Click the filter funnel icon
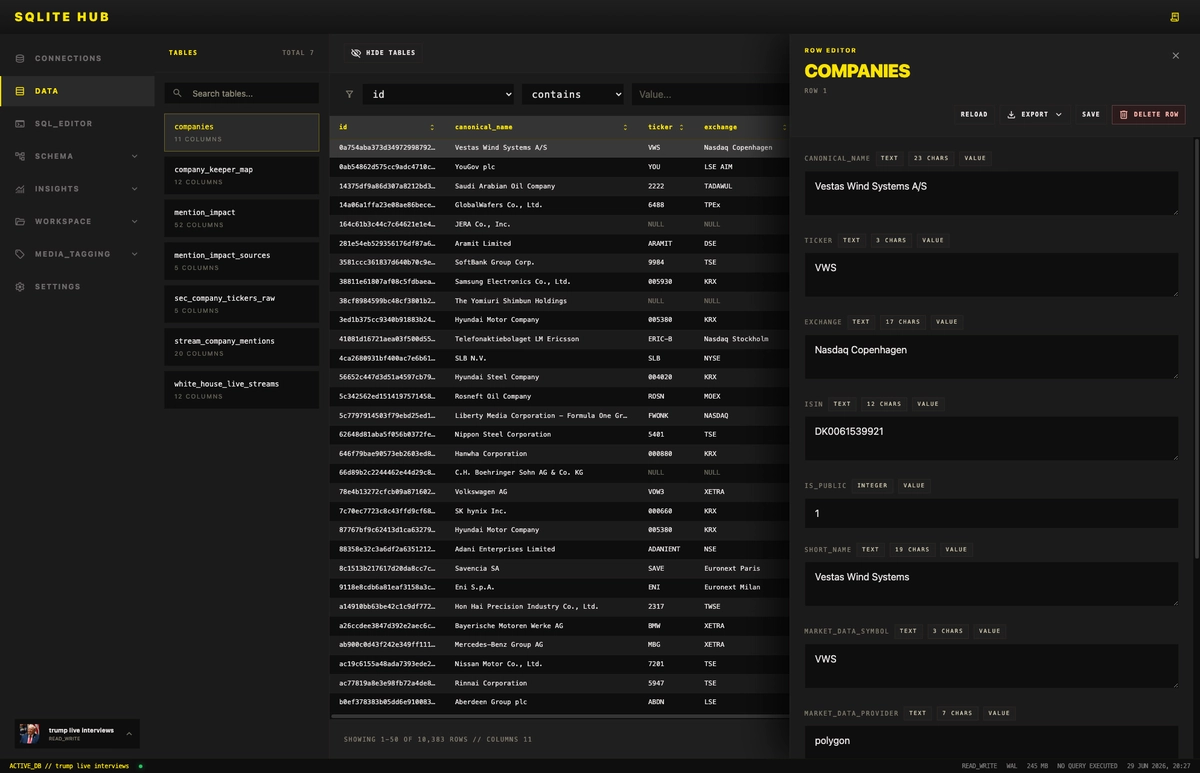The width and height of the screenshot is (1200, 773). (349, 94)
